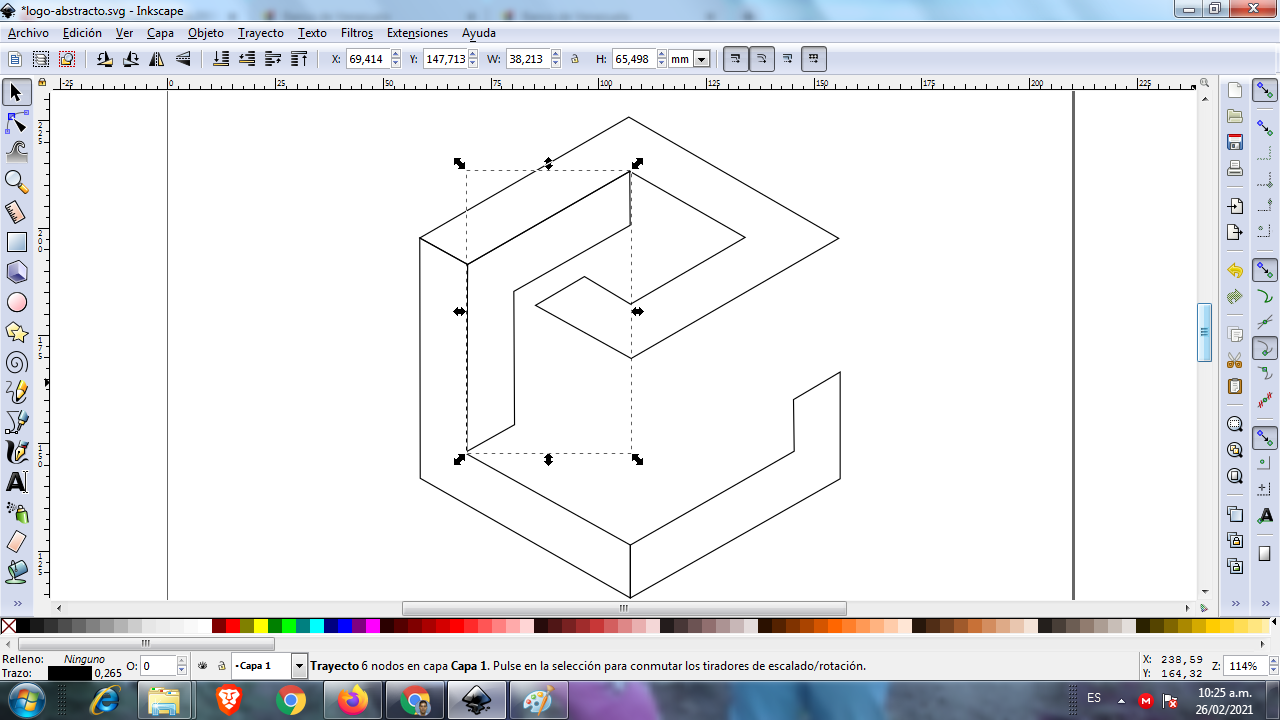Lower selection one step
This screenshot has height=720, width=1280.
(x=247, y=59)
